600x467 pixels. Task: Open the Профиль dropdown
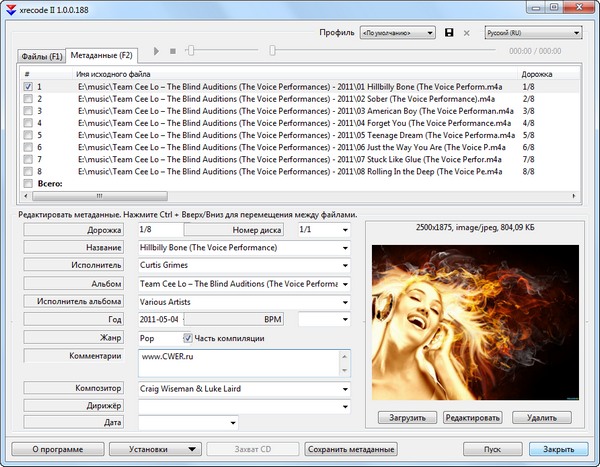pyautogui.click(x=397, y=33)
